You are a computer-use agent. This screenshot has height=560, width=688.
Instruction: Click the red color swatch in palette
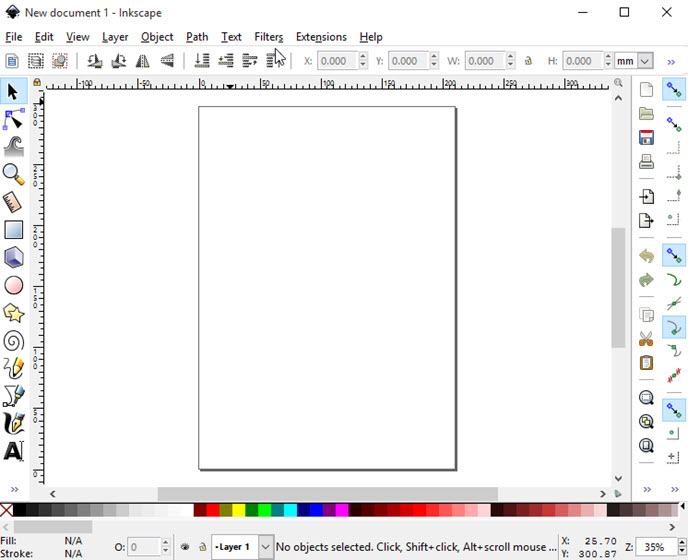[x=213, y=511]
